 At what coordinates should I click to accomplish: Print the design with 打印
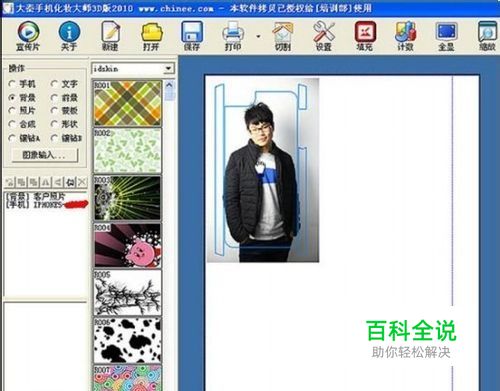coord(233,36)
